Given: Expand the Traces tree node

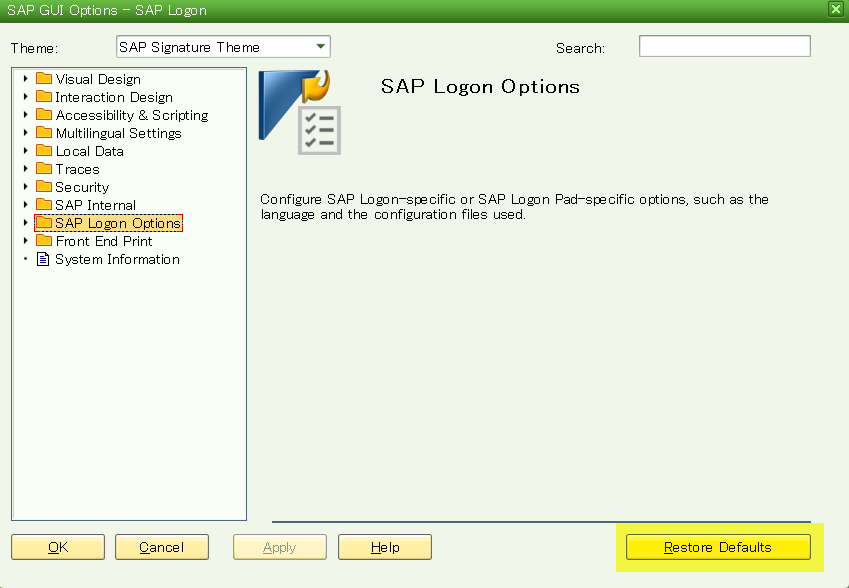Looking at the screenshot, I should pyautogui.click(x=25, y=169).
